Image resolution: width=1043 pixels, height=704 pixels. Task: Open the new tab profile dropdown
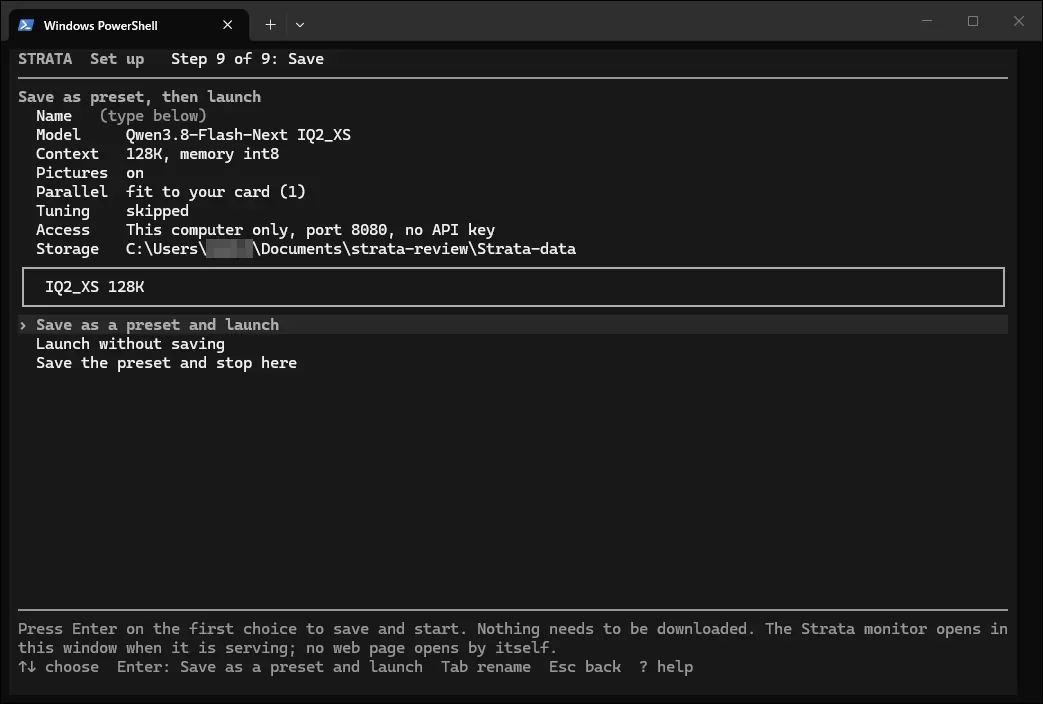pos(300,25)
